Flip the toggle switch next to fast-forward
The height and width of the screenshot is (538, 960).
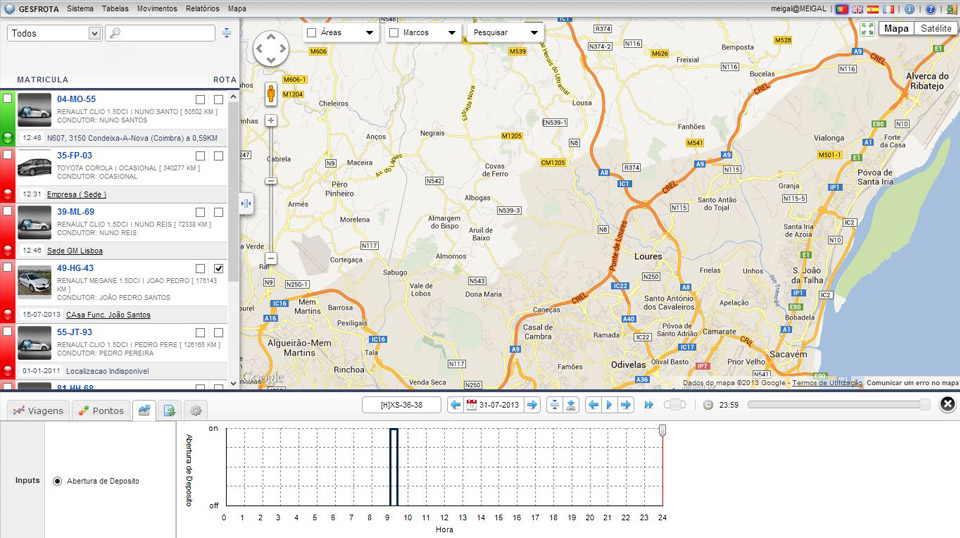click(x=674, y=405)
